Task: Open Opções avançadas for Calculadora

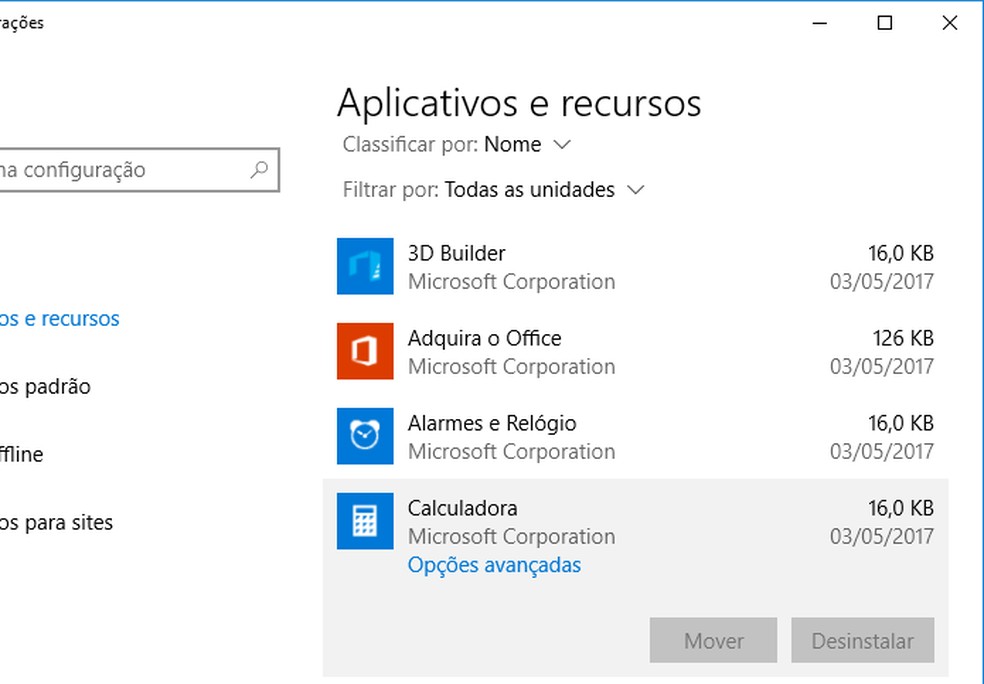Action: click(x=494, y=565)
